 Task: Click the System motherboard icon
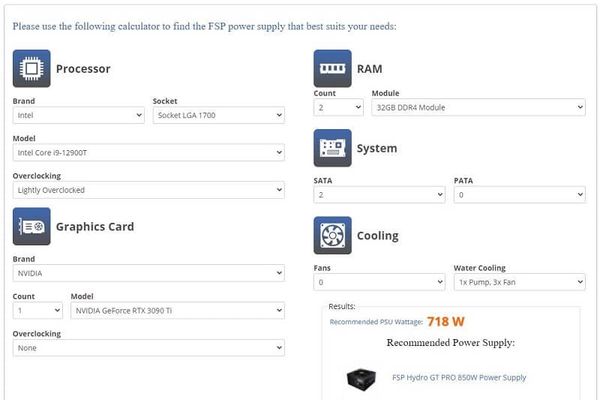coord(332,148)
